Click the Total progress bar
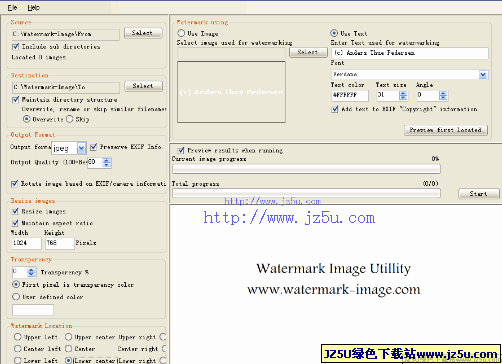The image size is (502, 364). point(306,193)
